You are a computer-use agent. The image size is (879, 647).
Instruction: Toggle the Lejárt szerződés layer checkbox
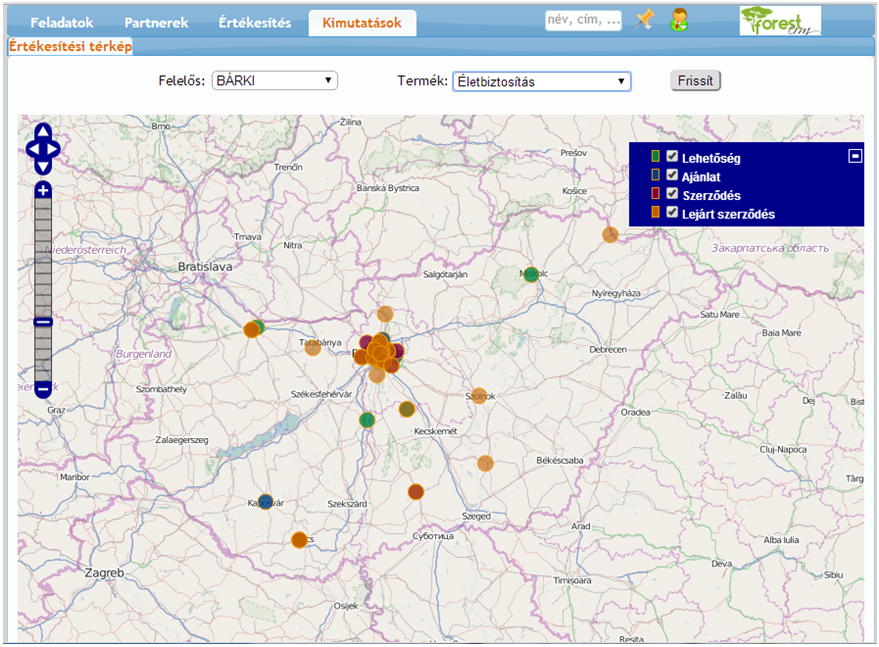pos(672,212)
